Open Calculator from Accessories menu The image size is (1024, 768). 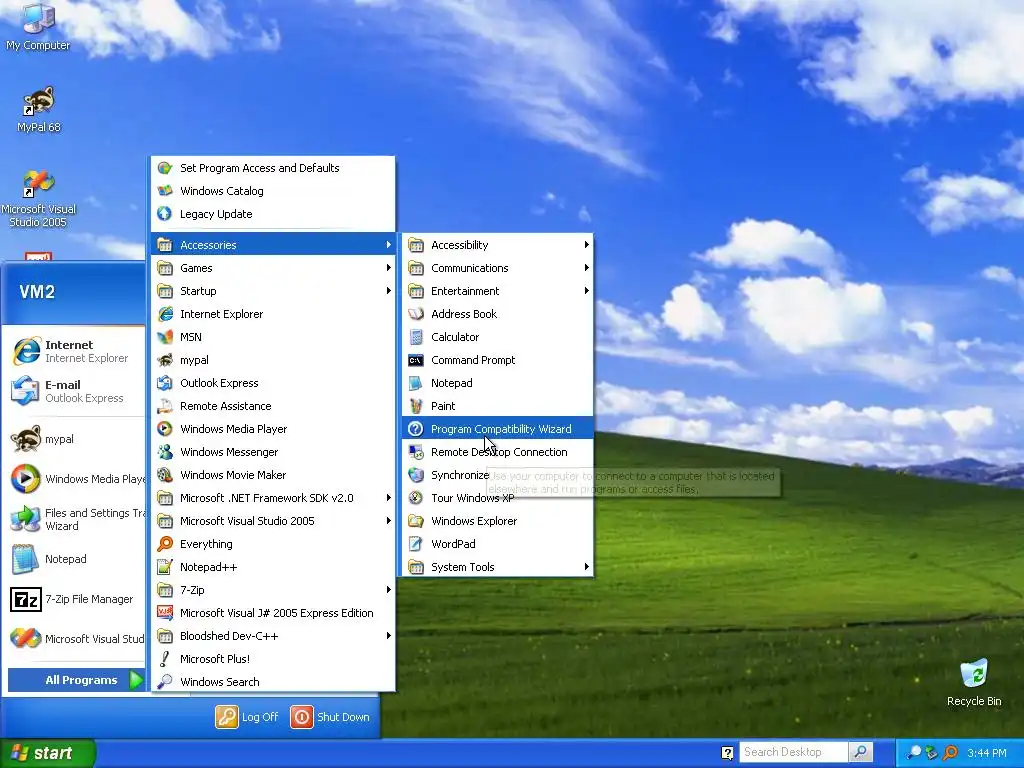498,337
